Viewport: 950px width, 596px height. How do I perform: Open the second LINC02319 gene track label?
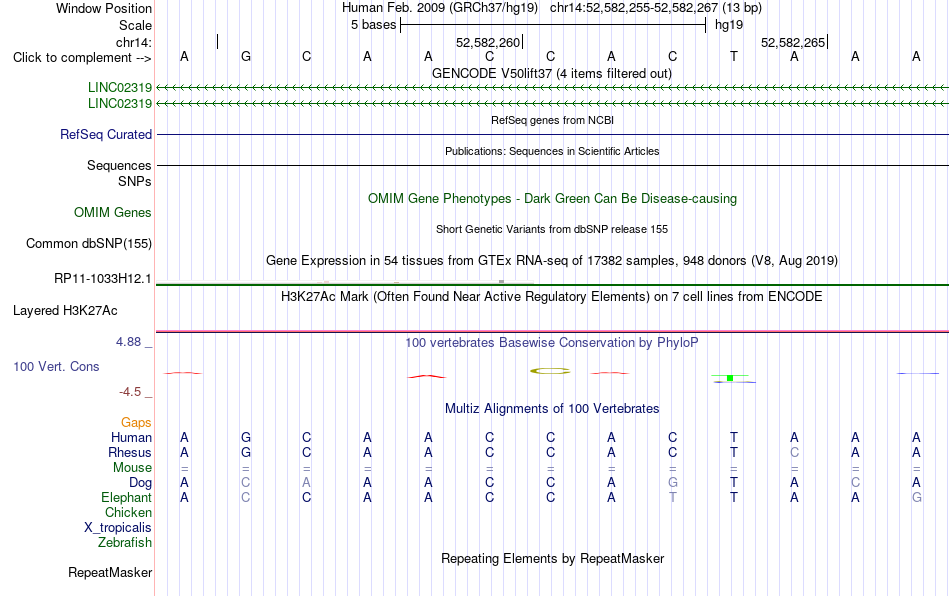[120, 104]
